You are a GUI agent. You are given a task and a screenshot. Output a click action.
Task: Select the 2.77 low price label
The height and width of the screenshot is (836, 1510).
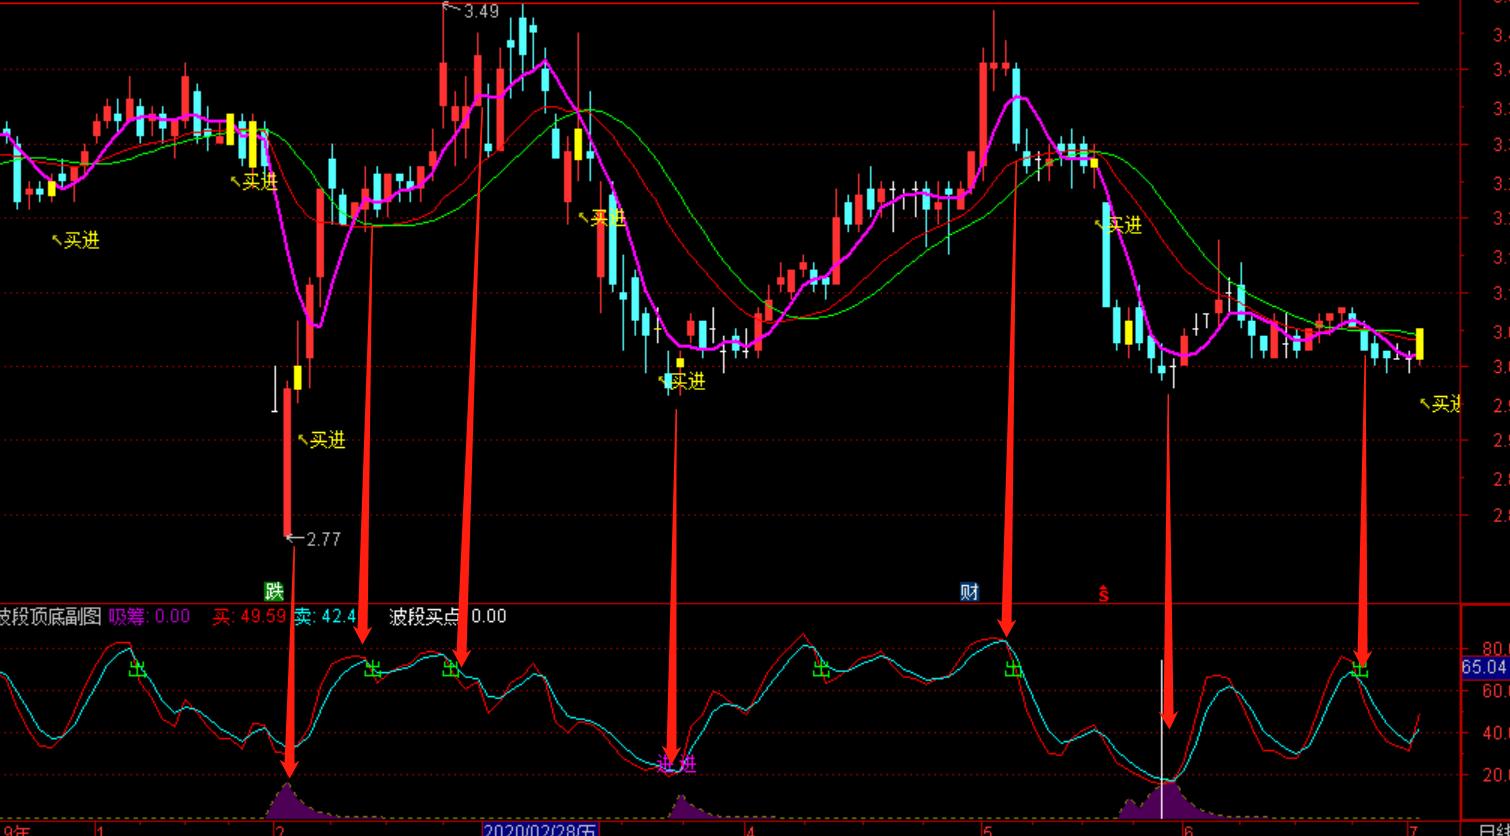[323, 539]
